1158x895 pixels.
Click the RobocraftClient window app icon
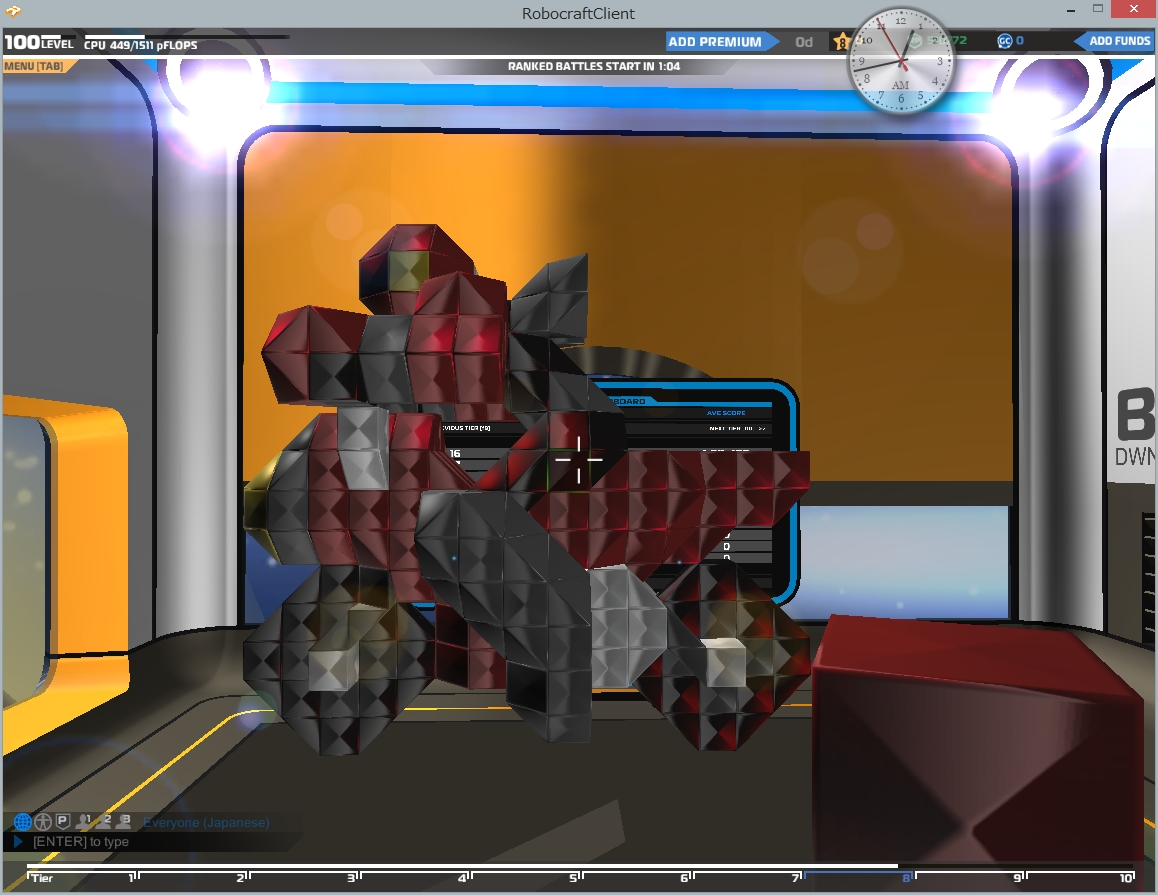pyautogui.click(x=13, y=12)
